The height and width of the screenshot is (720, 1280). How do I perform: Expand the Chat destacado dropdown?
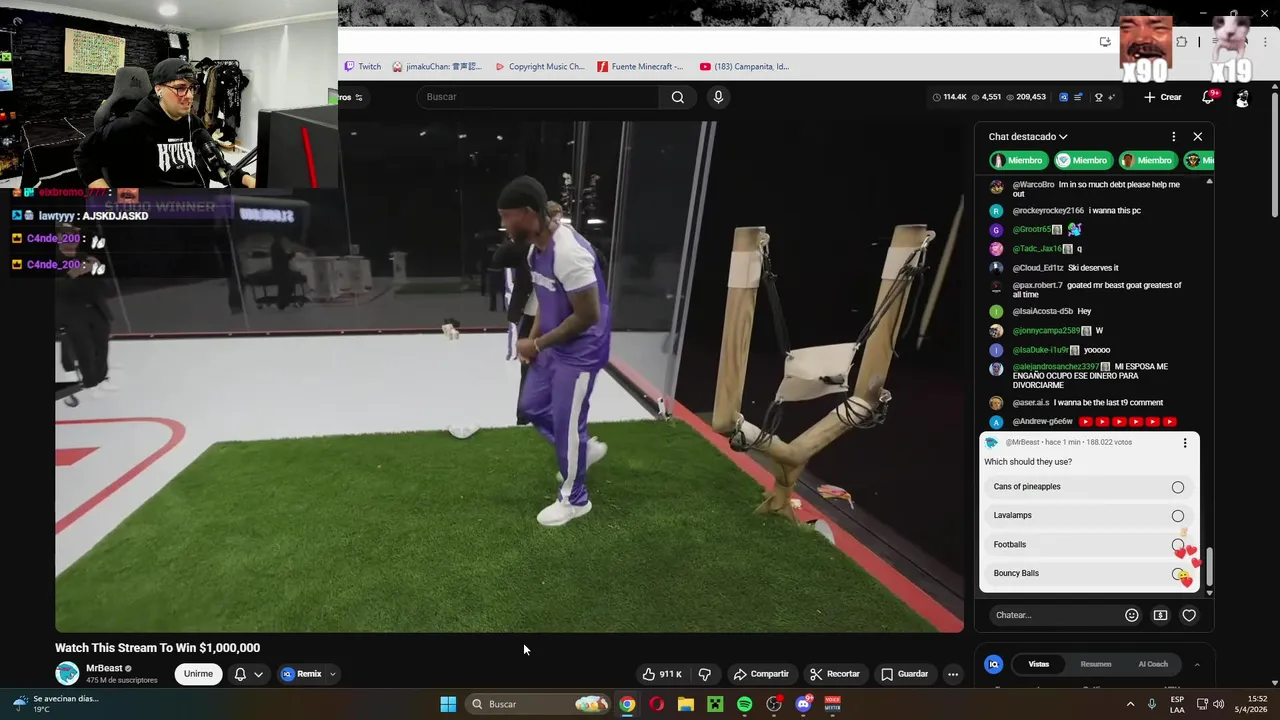pos(1028,136)
